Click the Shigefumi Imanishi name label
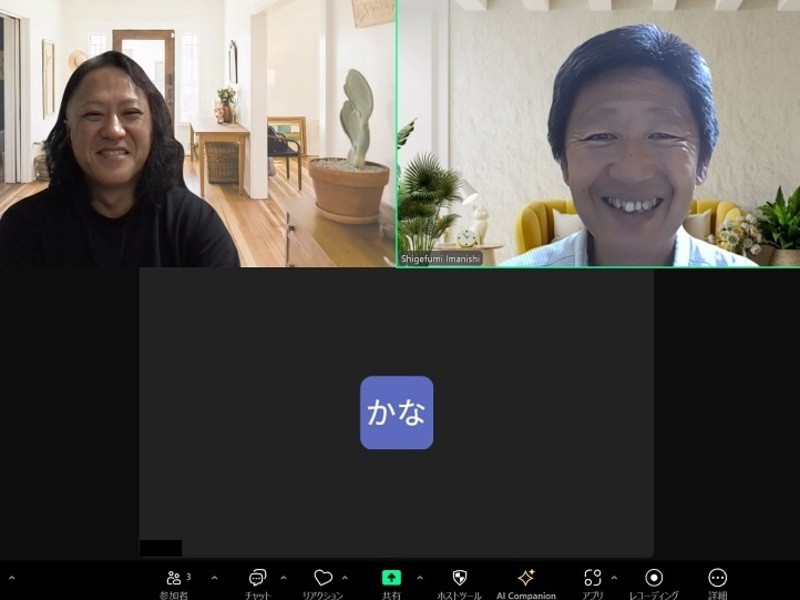This screenshot has height=600, width=800. coord(441,258)
